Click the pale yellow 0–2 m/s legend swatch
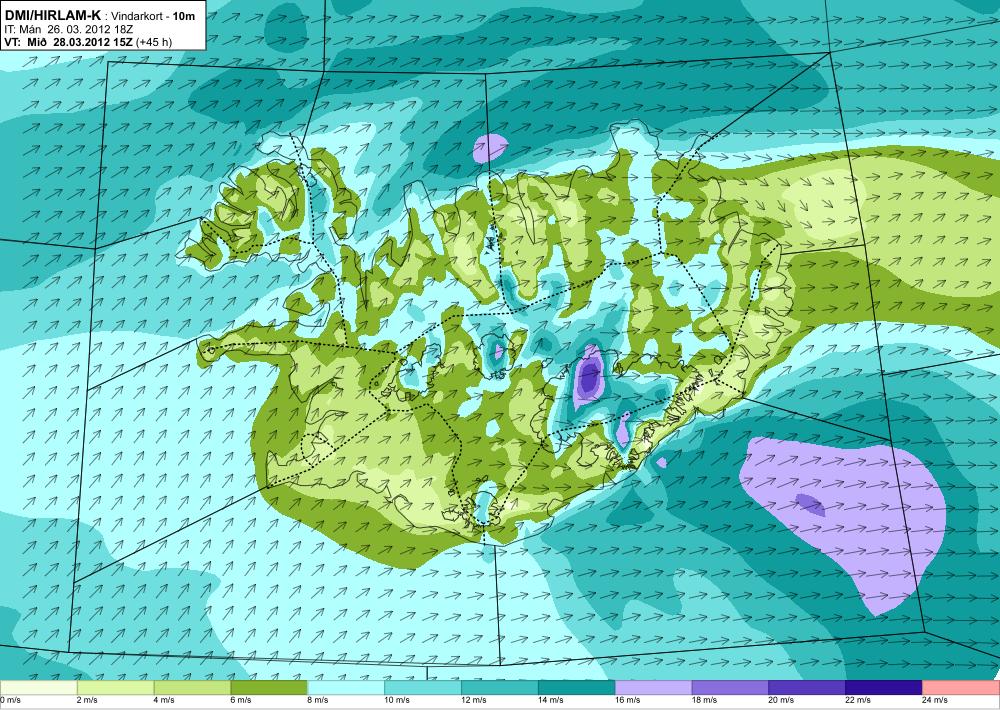1000x710 pixels. pos(38,688)
